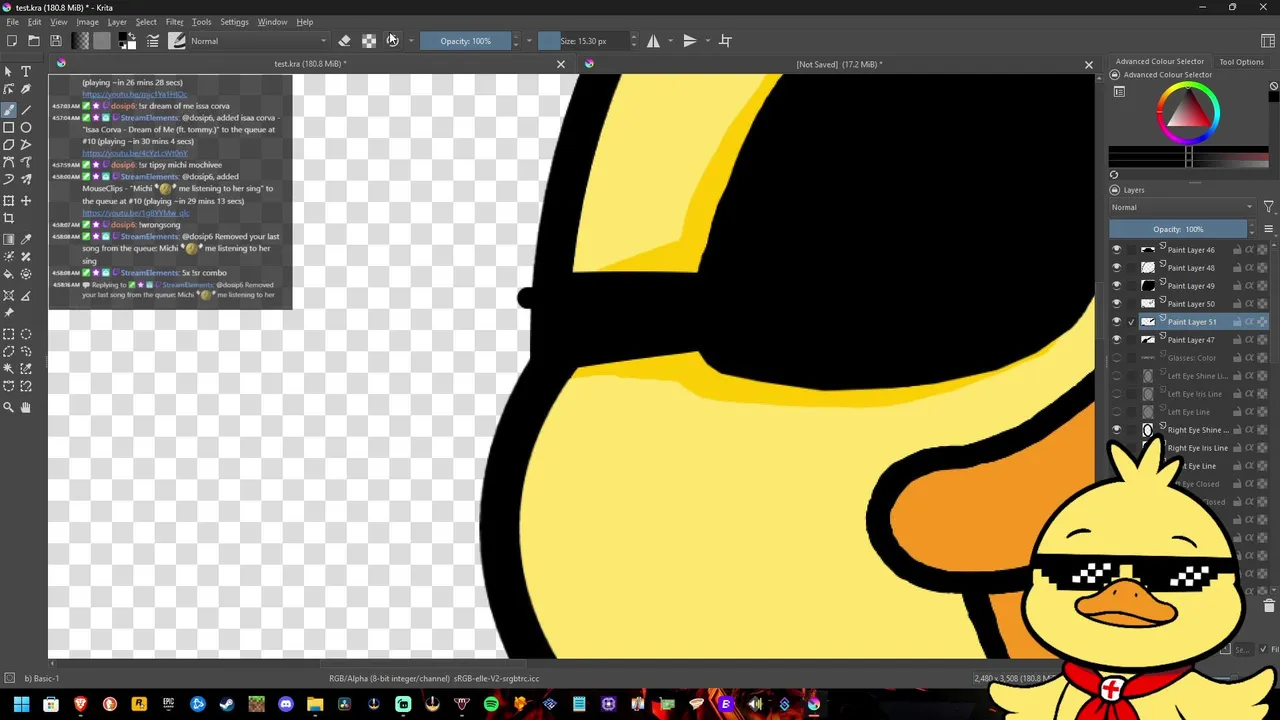1280x720 pixels.
Task: Open the File menu
Action: [x=13, y=22]
